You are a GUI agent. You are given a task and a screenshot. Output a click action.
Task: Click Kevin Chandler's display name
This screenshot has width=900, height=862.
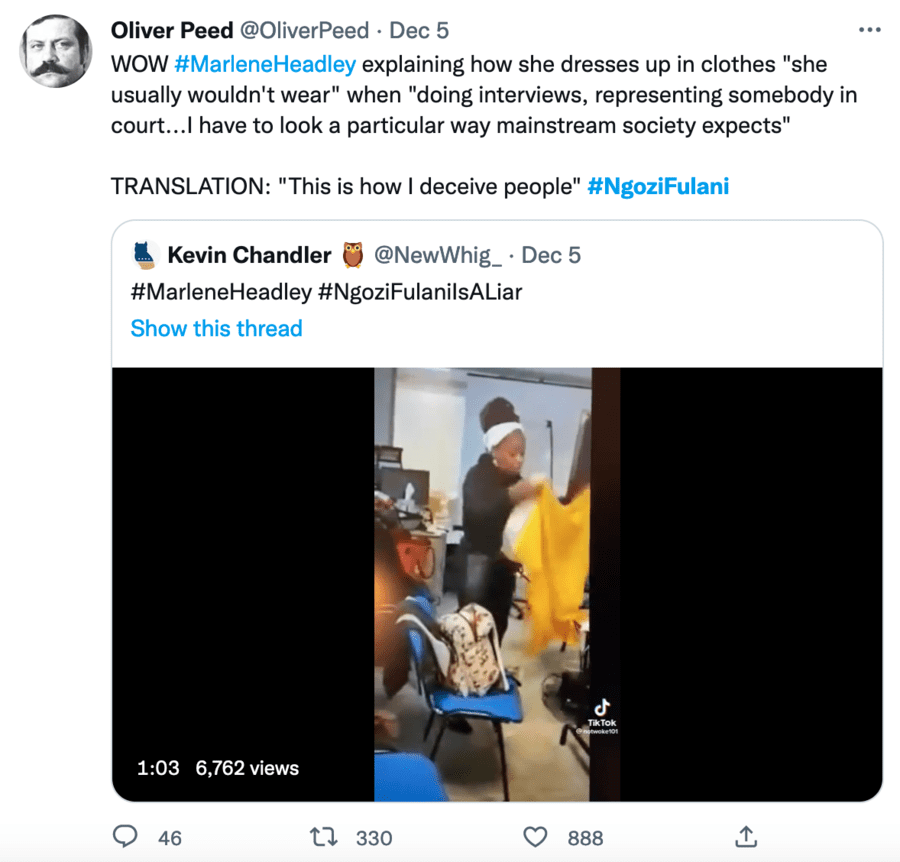tap(249, 255)
